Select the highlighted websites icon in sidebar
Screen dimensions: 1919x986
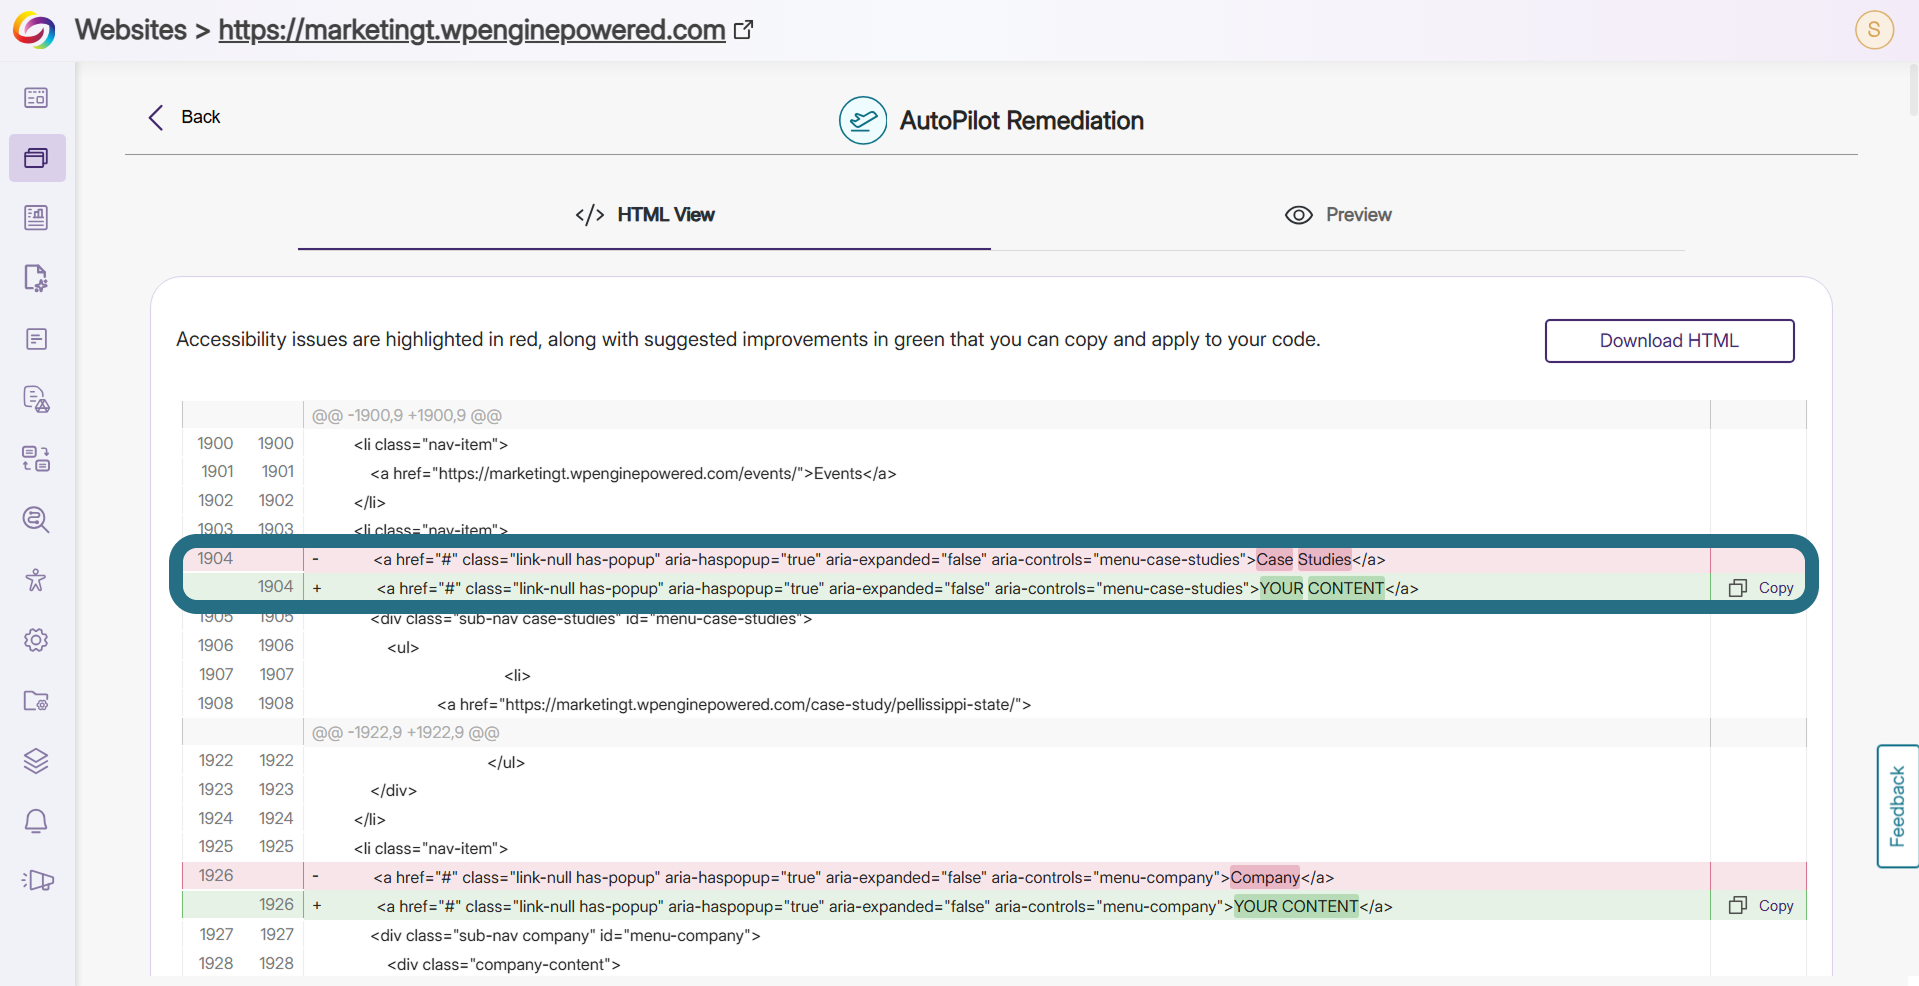[x=37, y=158]
